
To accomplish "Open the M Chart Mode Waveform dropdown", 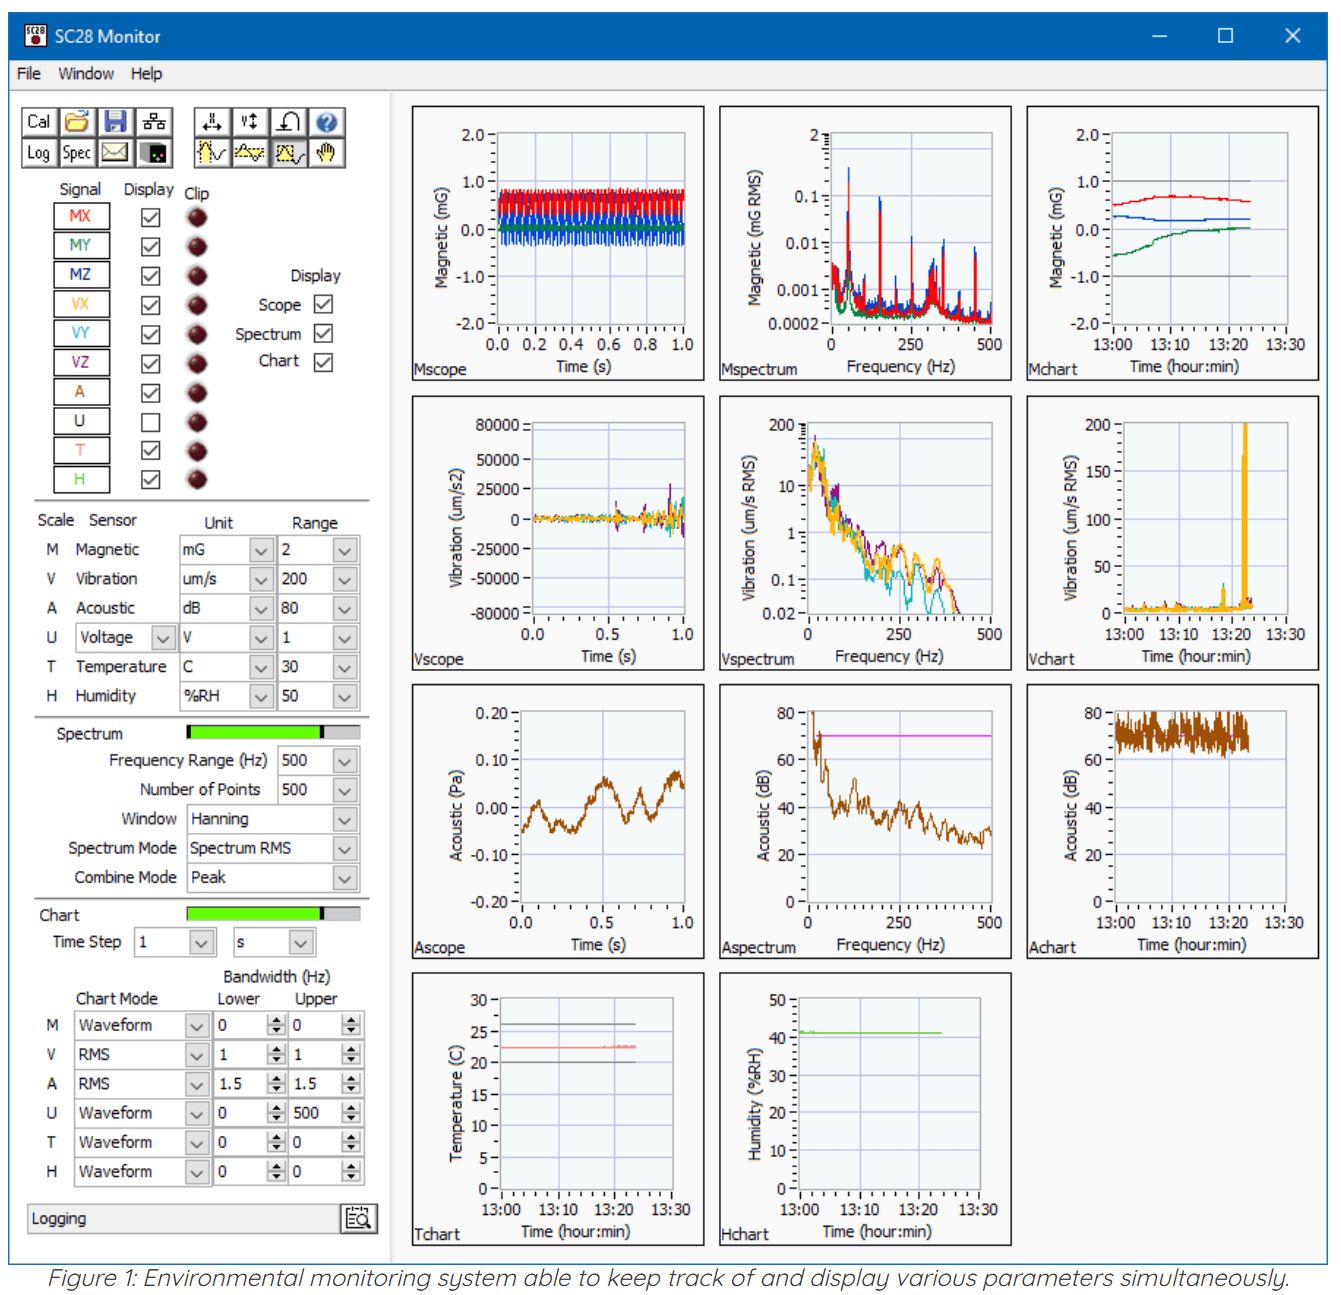I will 197,1025.
